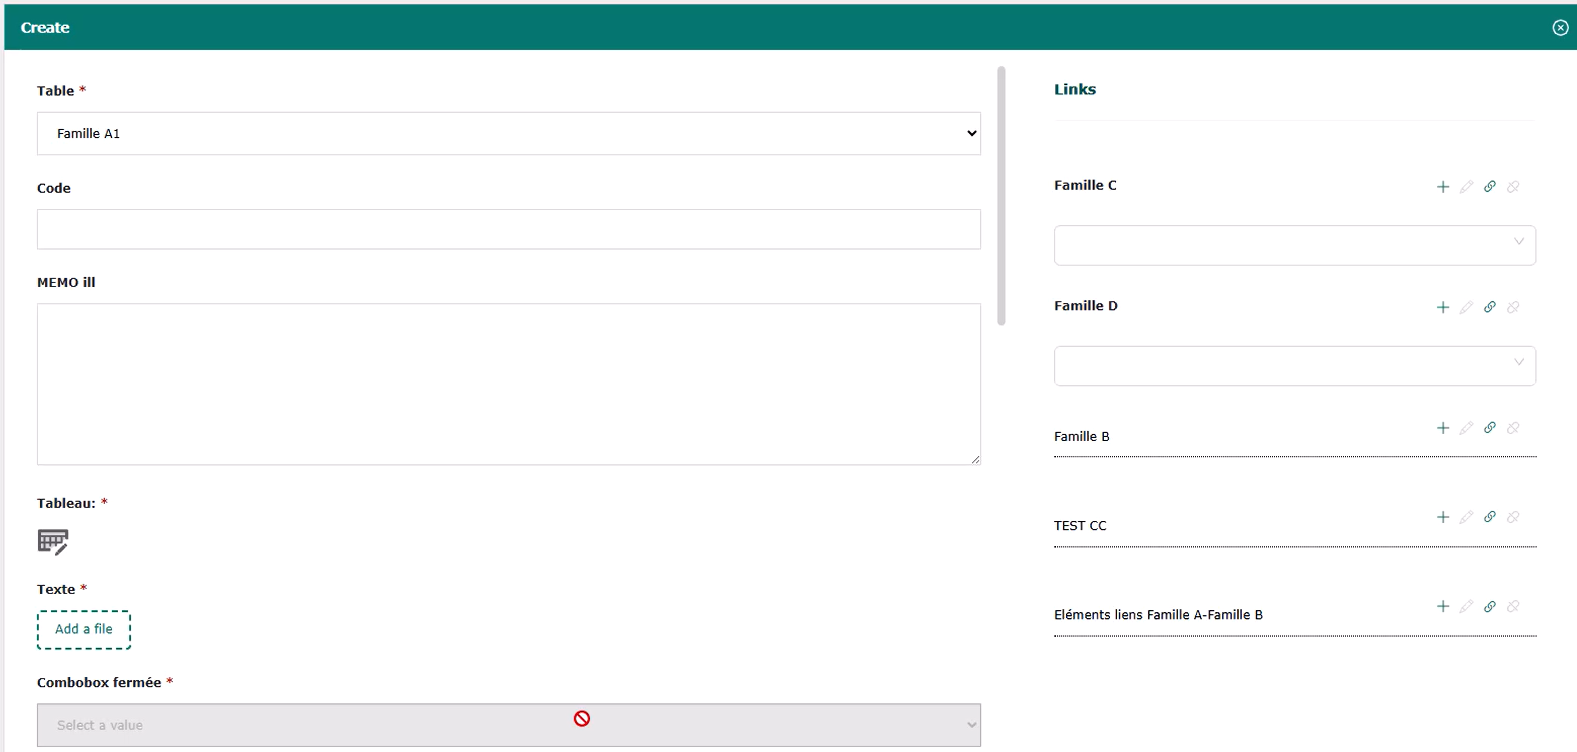Click link icon for Famille B
This screenshot has height=752, width=1577.
click(x=1489, y=428)
